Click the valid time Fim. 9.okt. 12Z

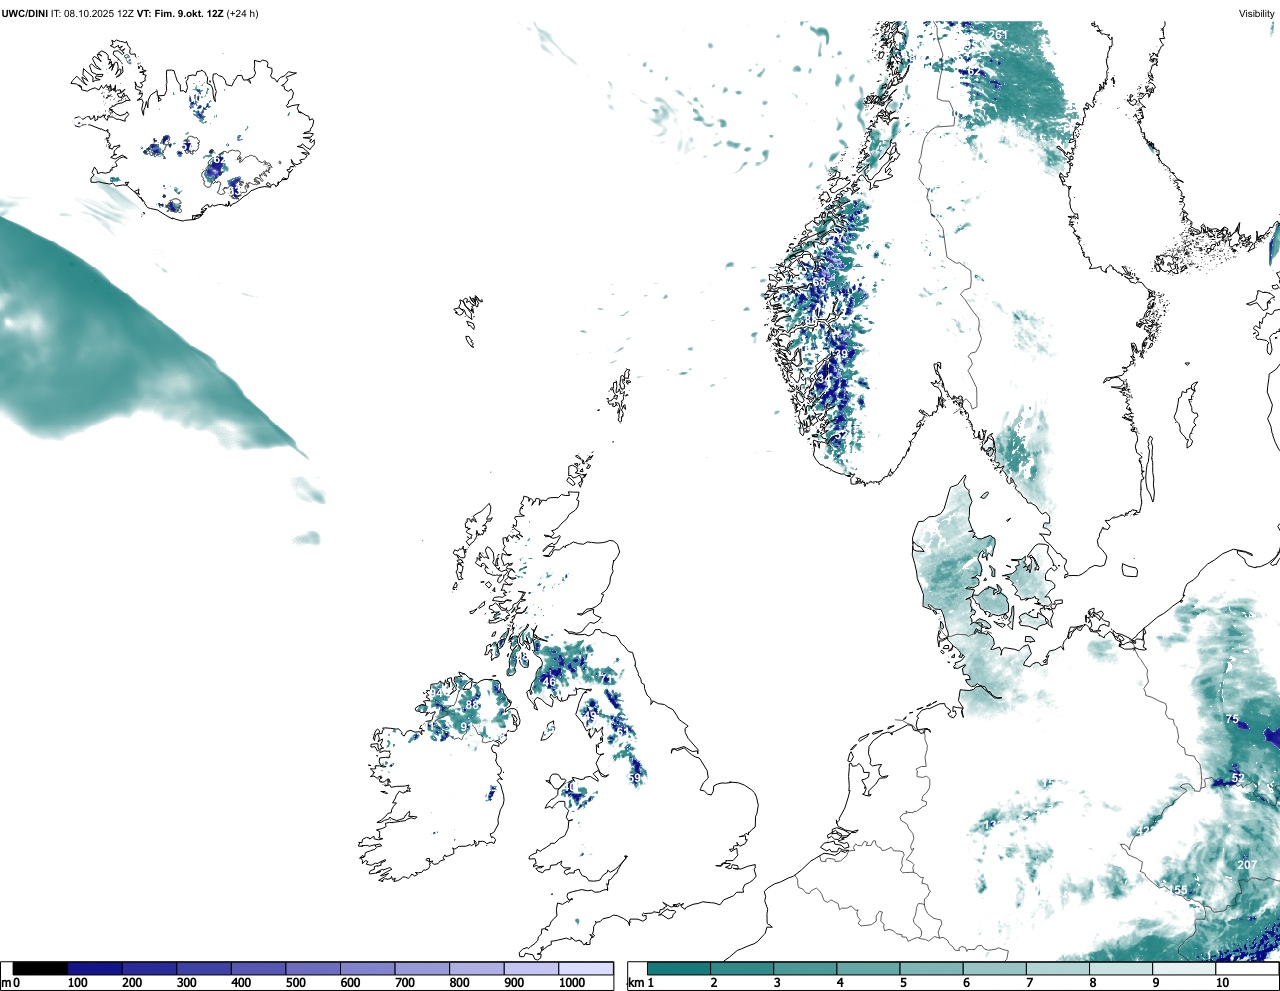pos(188,13)
